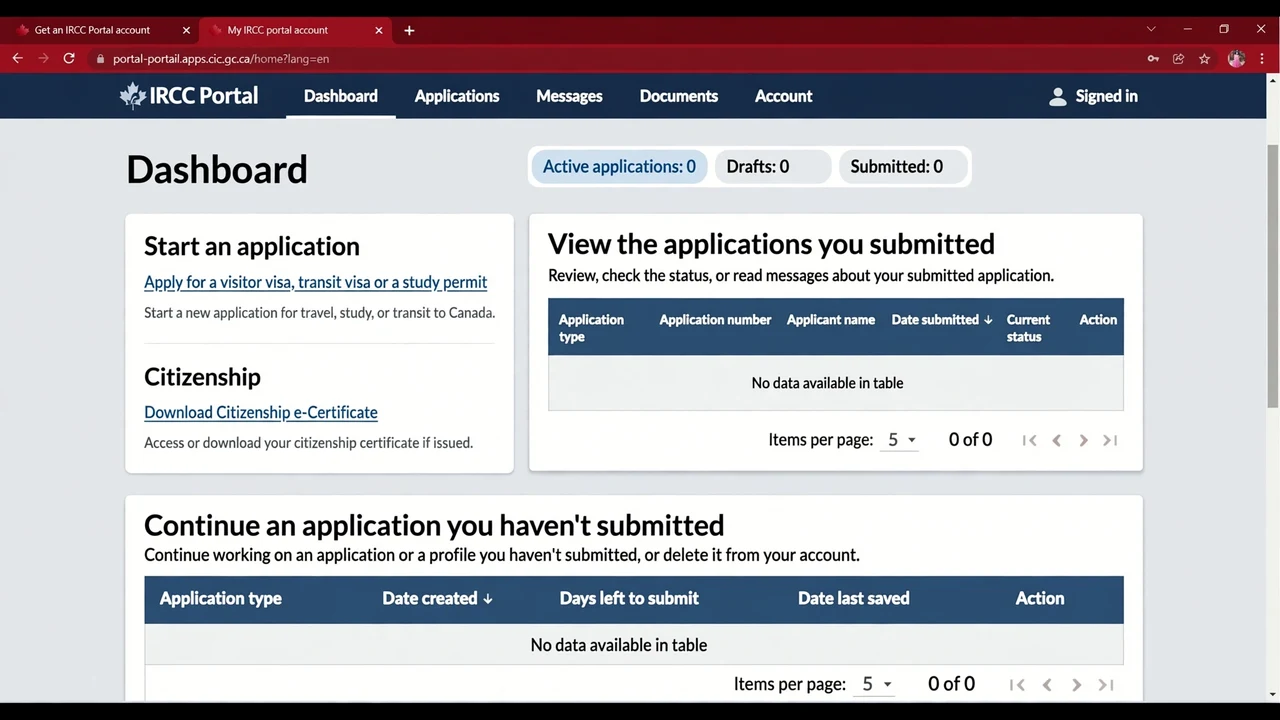
Task: Open the Chrome profile avatar
Action: tap(1236, 59)
